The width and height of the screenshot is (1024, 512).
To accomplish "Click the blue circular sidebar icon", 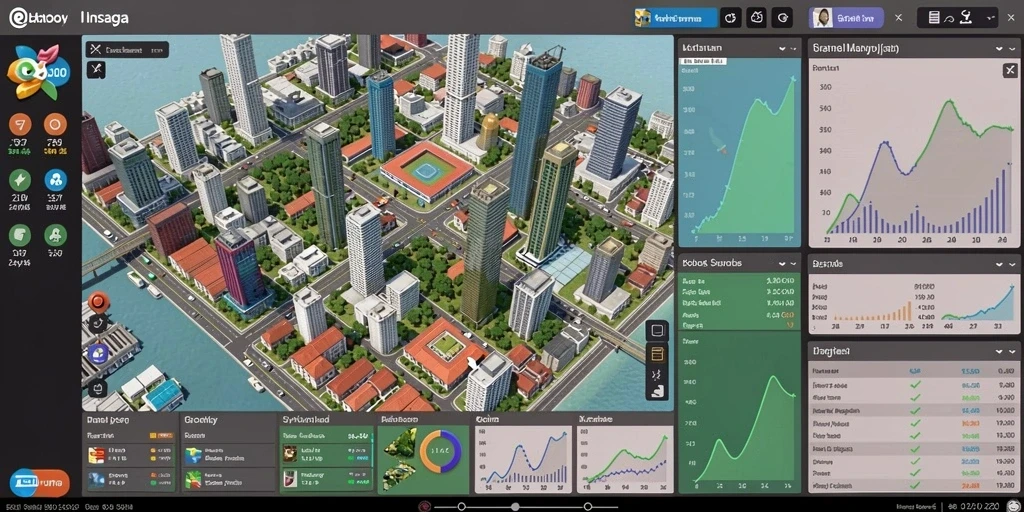I will (x=56, y=180).
